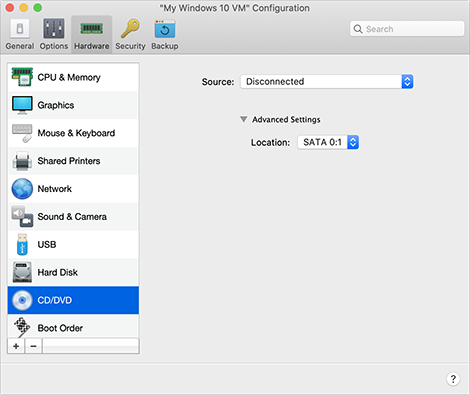Select Boot Order in the sidebar
Viewport: 470px width, 395px height.
coord(73,327)
